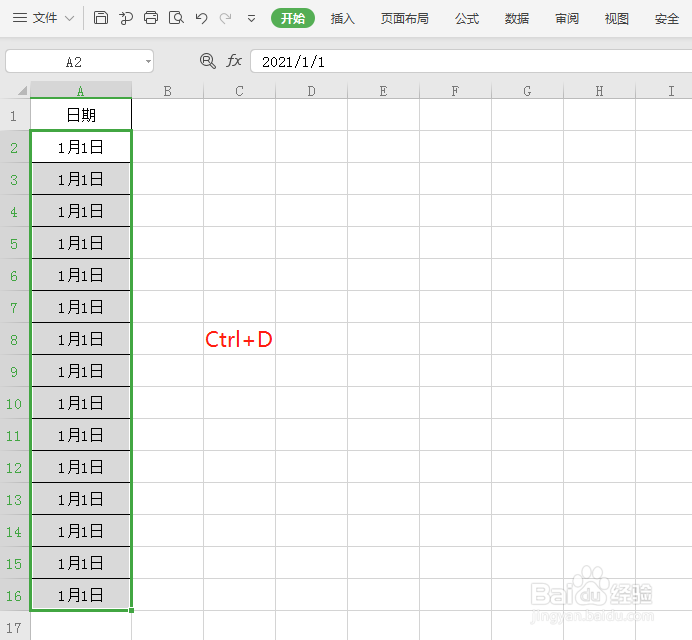Open Print Preview icon
Viewport: 692px width, 640px height.
coord(176,18)
